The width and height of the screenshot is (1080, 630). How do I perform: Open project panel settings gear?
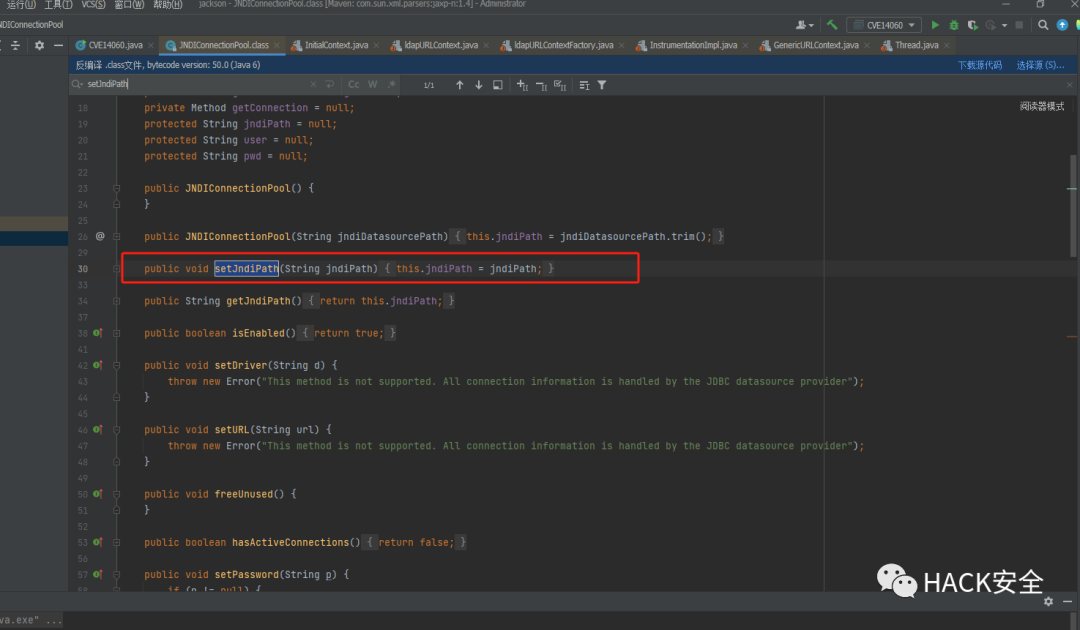pyautogui.click(x=39, y=45)
